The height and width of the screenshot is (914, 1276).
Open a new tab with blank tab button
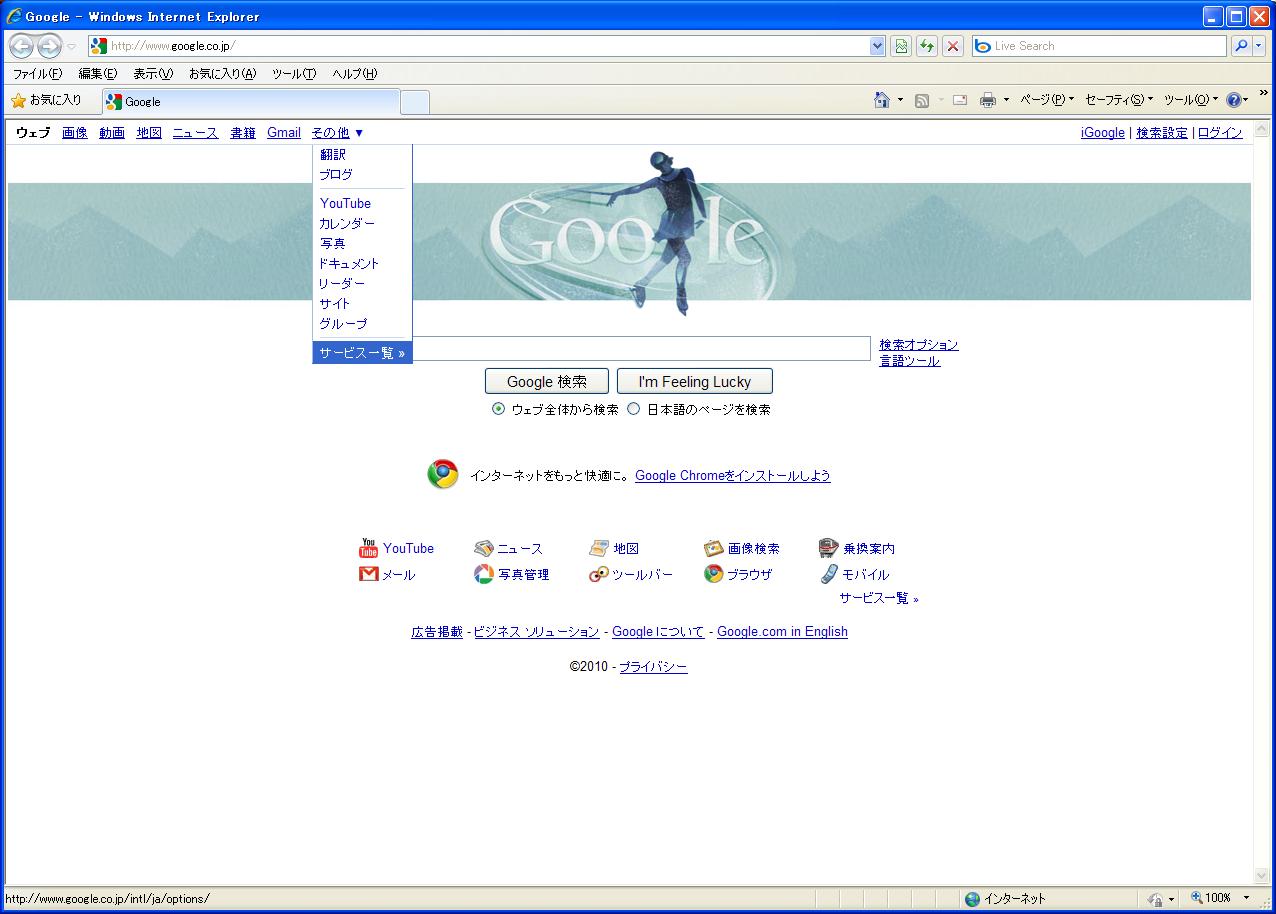point(415,102)
